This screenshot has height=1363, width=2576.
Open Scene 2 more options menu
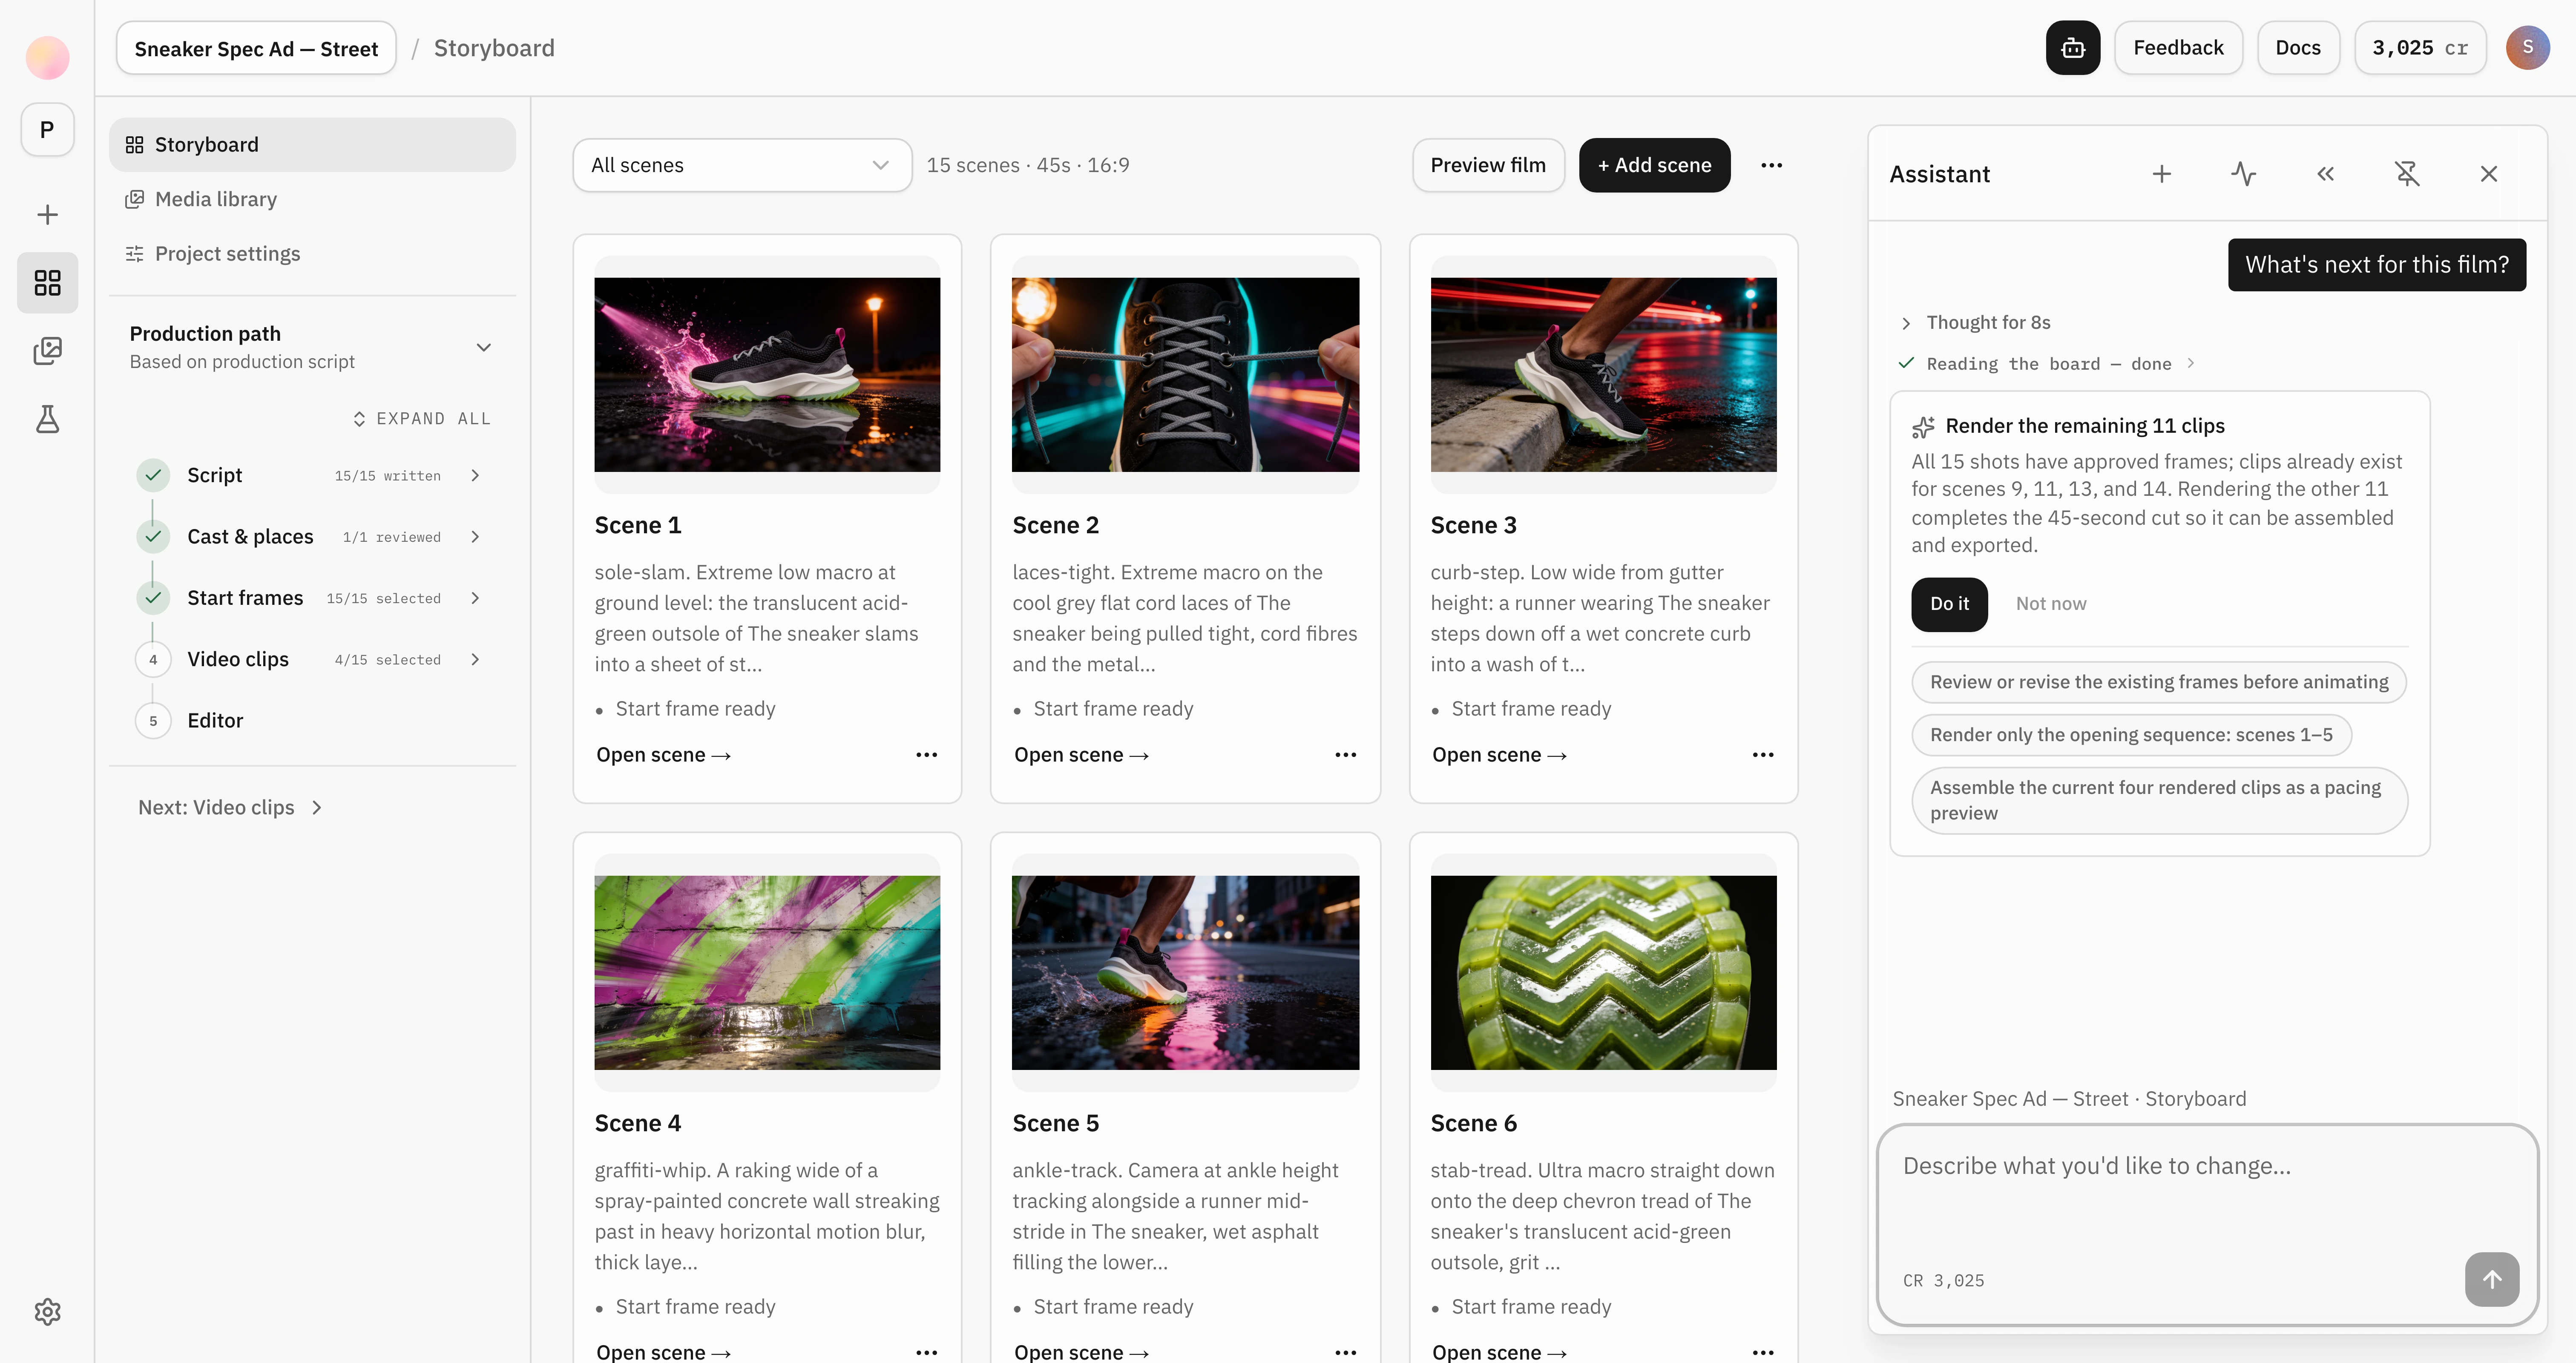point(1346,755)
